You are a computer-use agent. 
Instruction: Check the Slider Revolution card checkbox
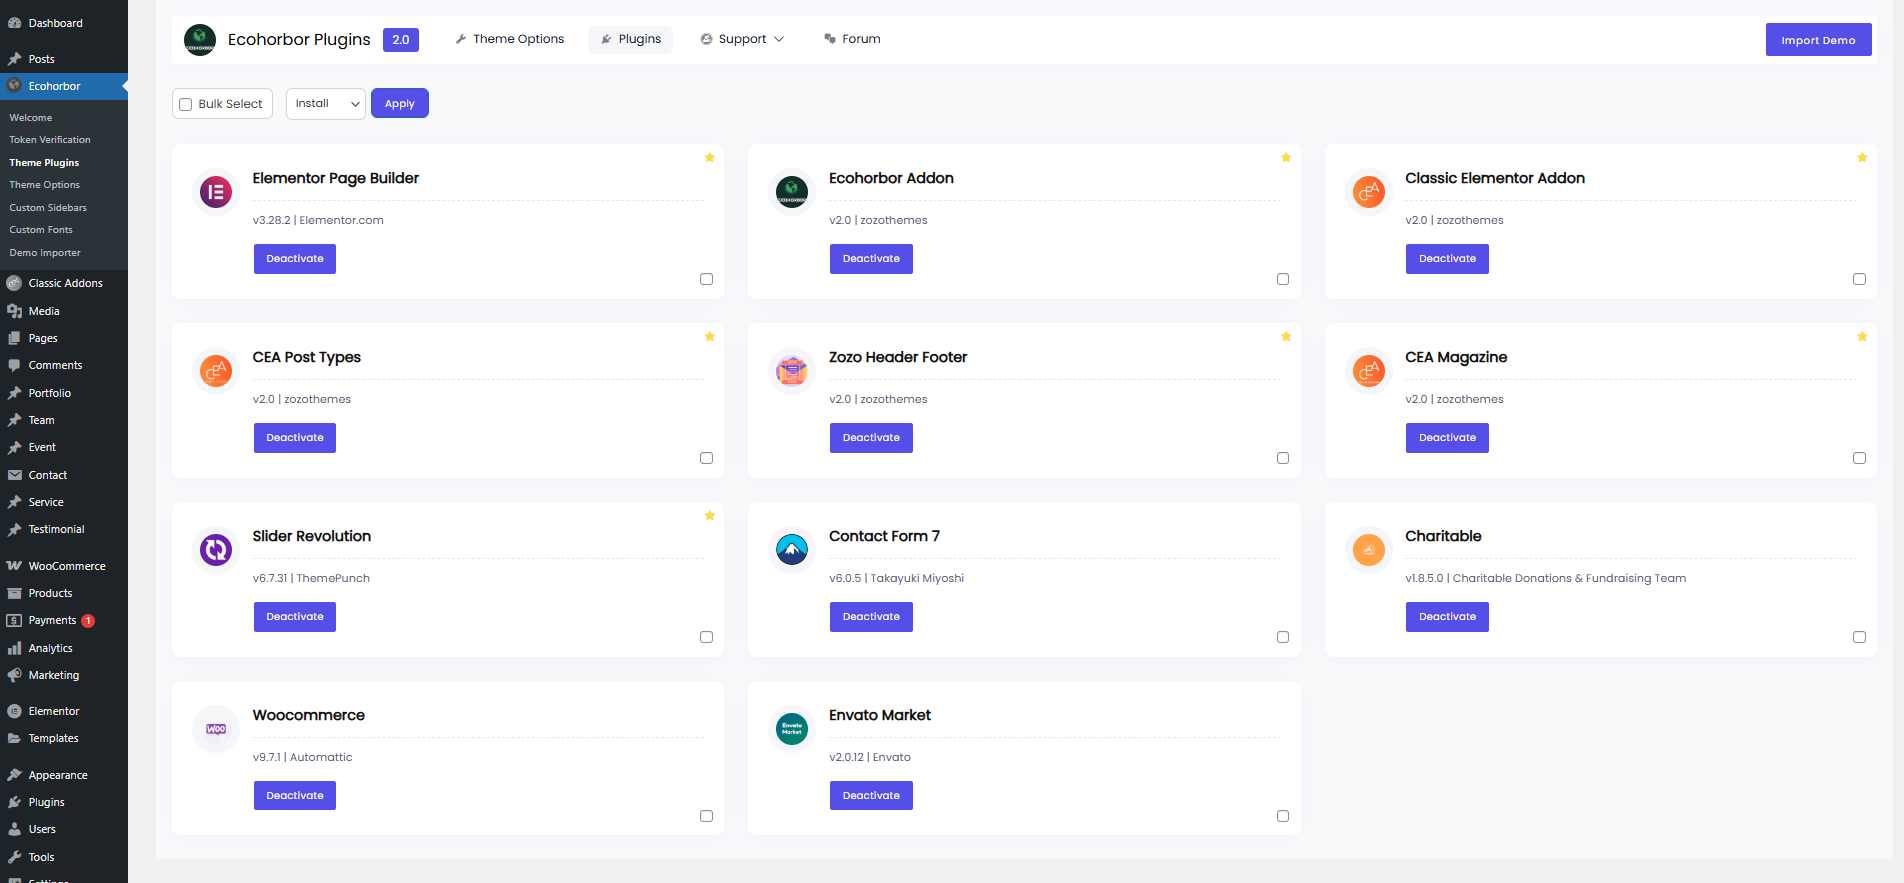point(706,637)
